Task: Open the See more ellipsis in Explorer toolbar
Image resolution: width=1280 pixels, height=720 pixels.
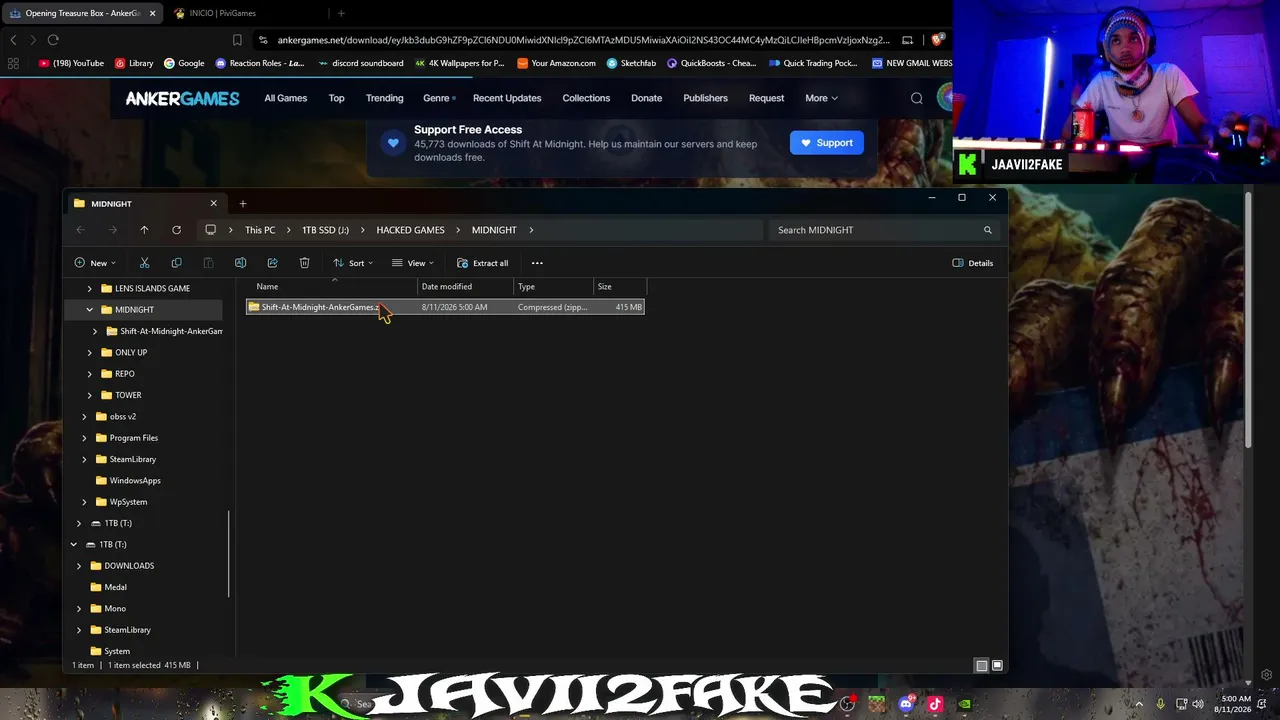Action: (x=537, y=263)
